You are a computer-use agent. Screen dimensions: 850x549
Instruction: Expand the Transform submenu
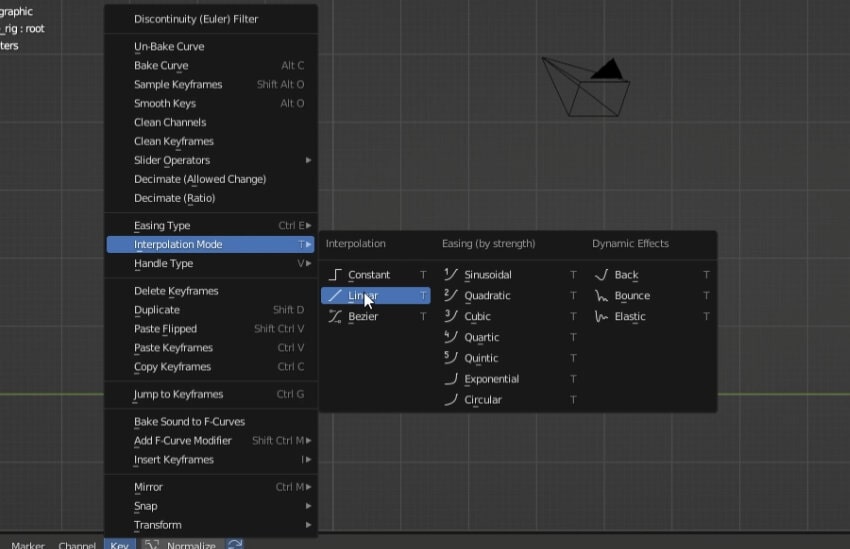pos(211,525)
